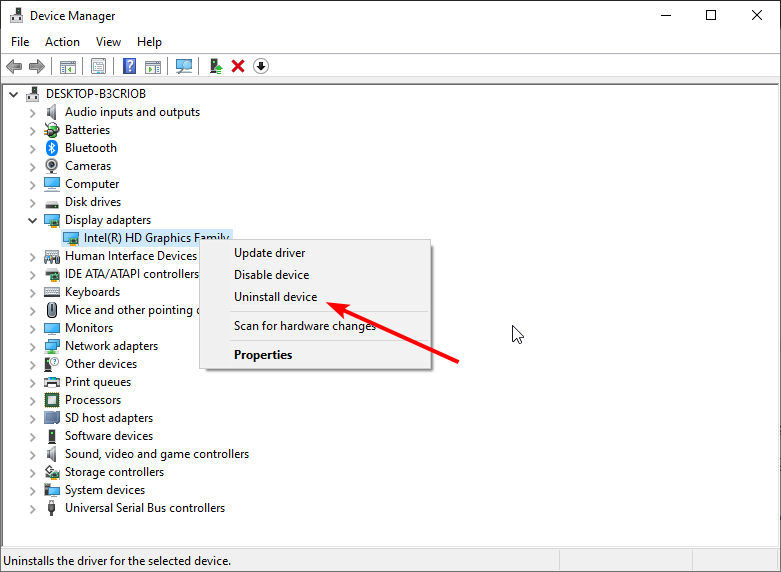Image resolution: width=781 pixels, height=572 pixels.
Task: Click the Batteries category icon
Action: [52, 130]
